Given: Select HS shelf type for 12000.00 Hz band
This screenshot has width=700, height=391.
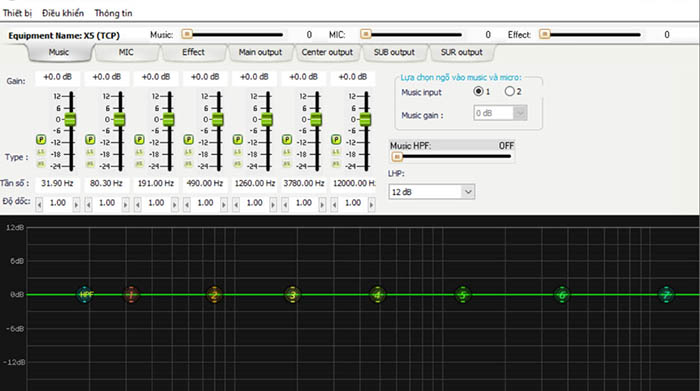Looking at the screenshot, I should click(336, 164).
